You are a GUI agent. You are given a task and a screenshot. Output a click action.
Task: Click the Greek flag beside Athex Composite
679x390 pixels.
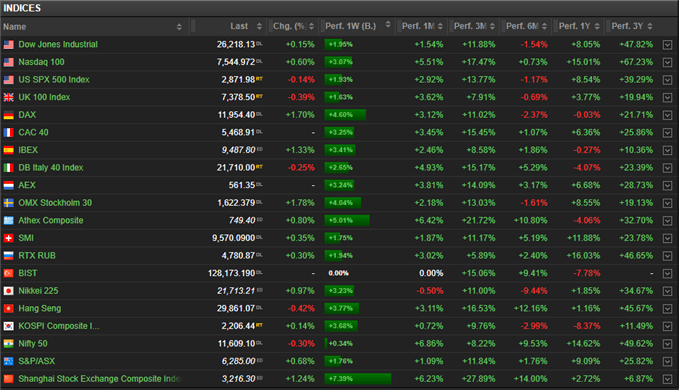(x=9, y=221)
